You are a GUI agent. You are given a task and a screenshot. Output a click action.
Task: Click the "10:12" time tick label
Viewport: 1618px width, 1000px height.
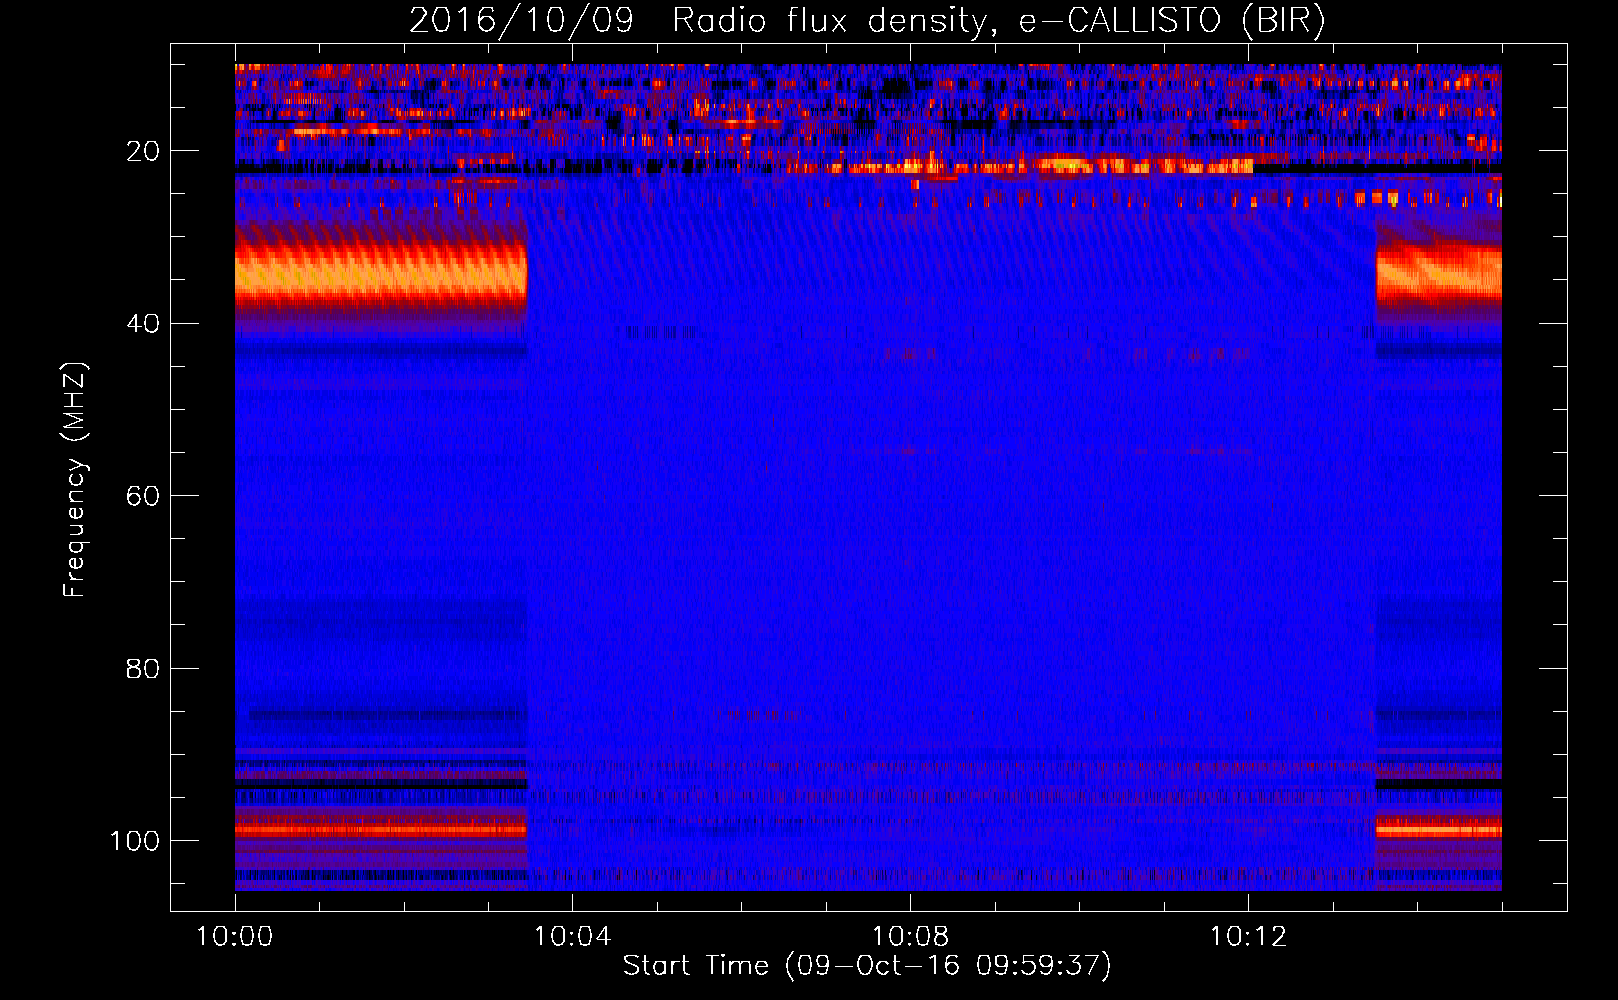pyautogui.click(x=1248, y=937)
